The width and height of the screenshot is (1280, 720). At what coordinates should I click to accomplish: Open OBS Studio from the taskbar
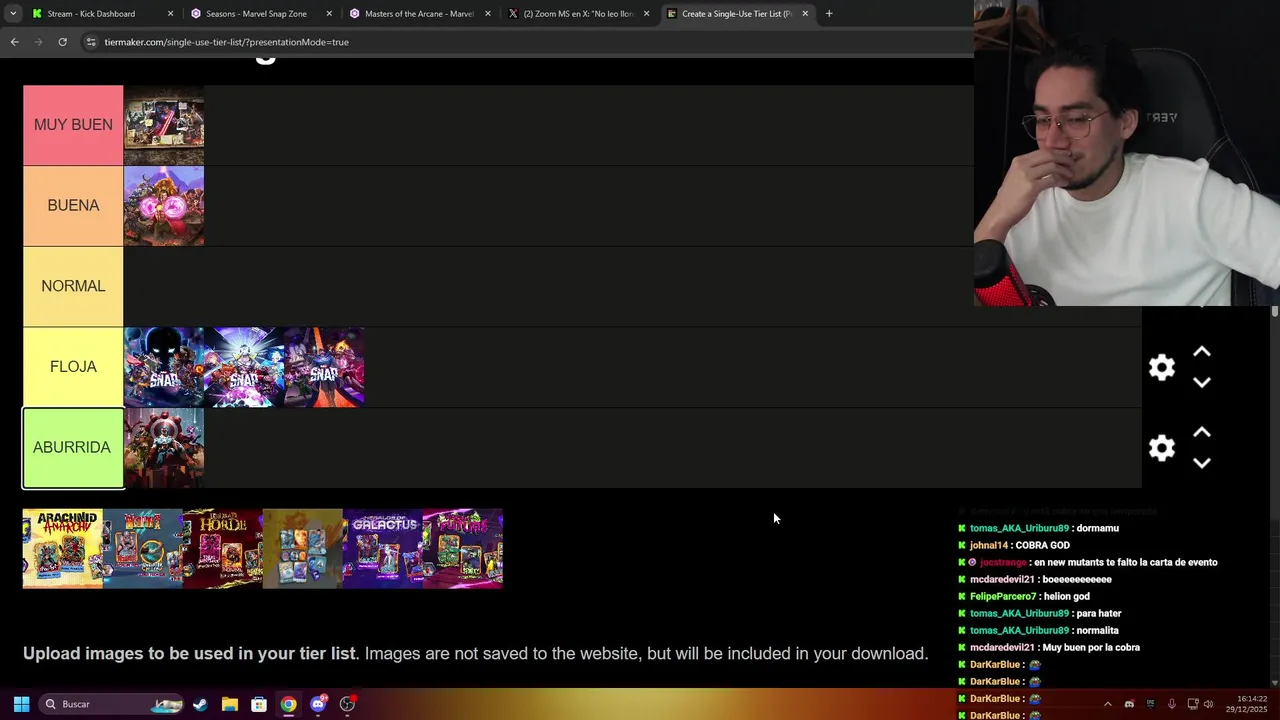coord(347,704)
